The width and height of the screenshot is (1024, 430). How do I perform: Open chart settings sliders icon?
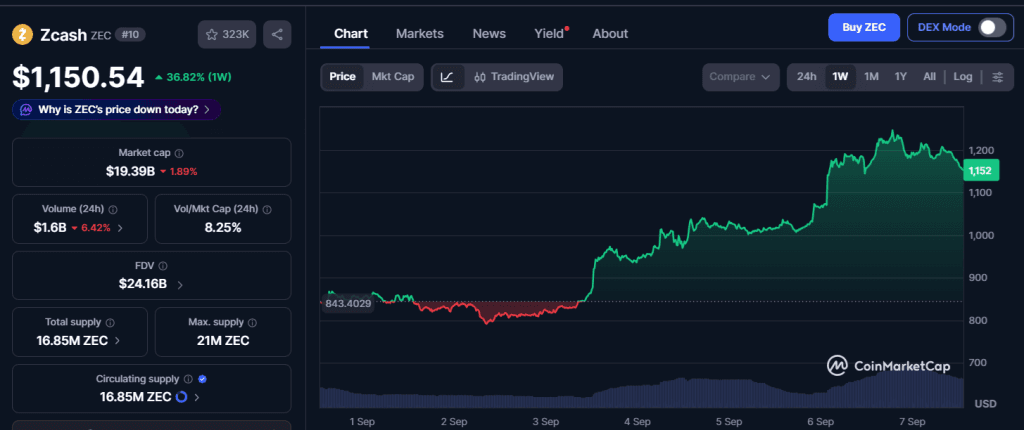point(997,77)
